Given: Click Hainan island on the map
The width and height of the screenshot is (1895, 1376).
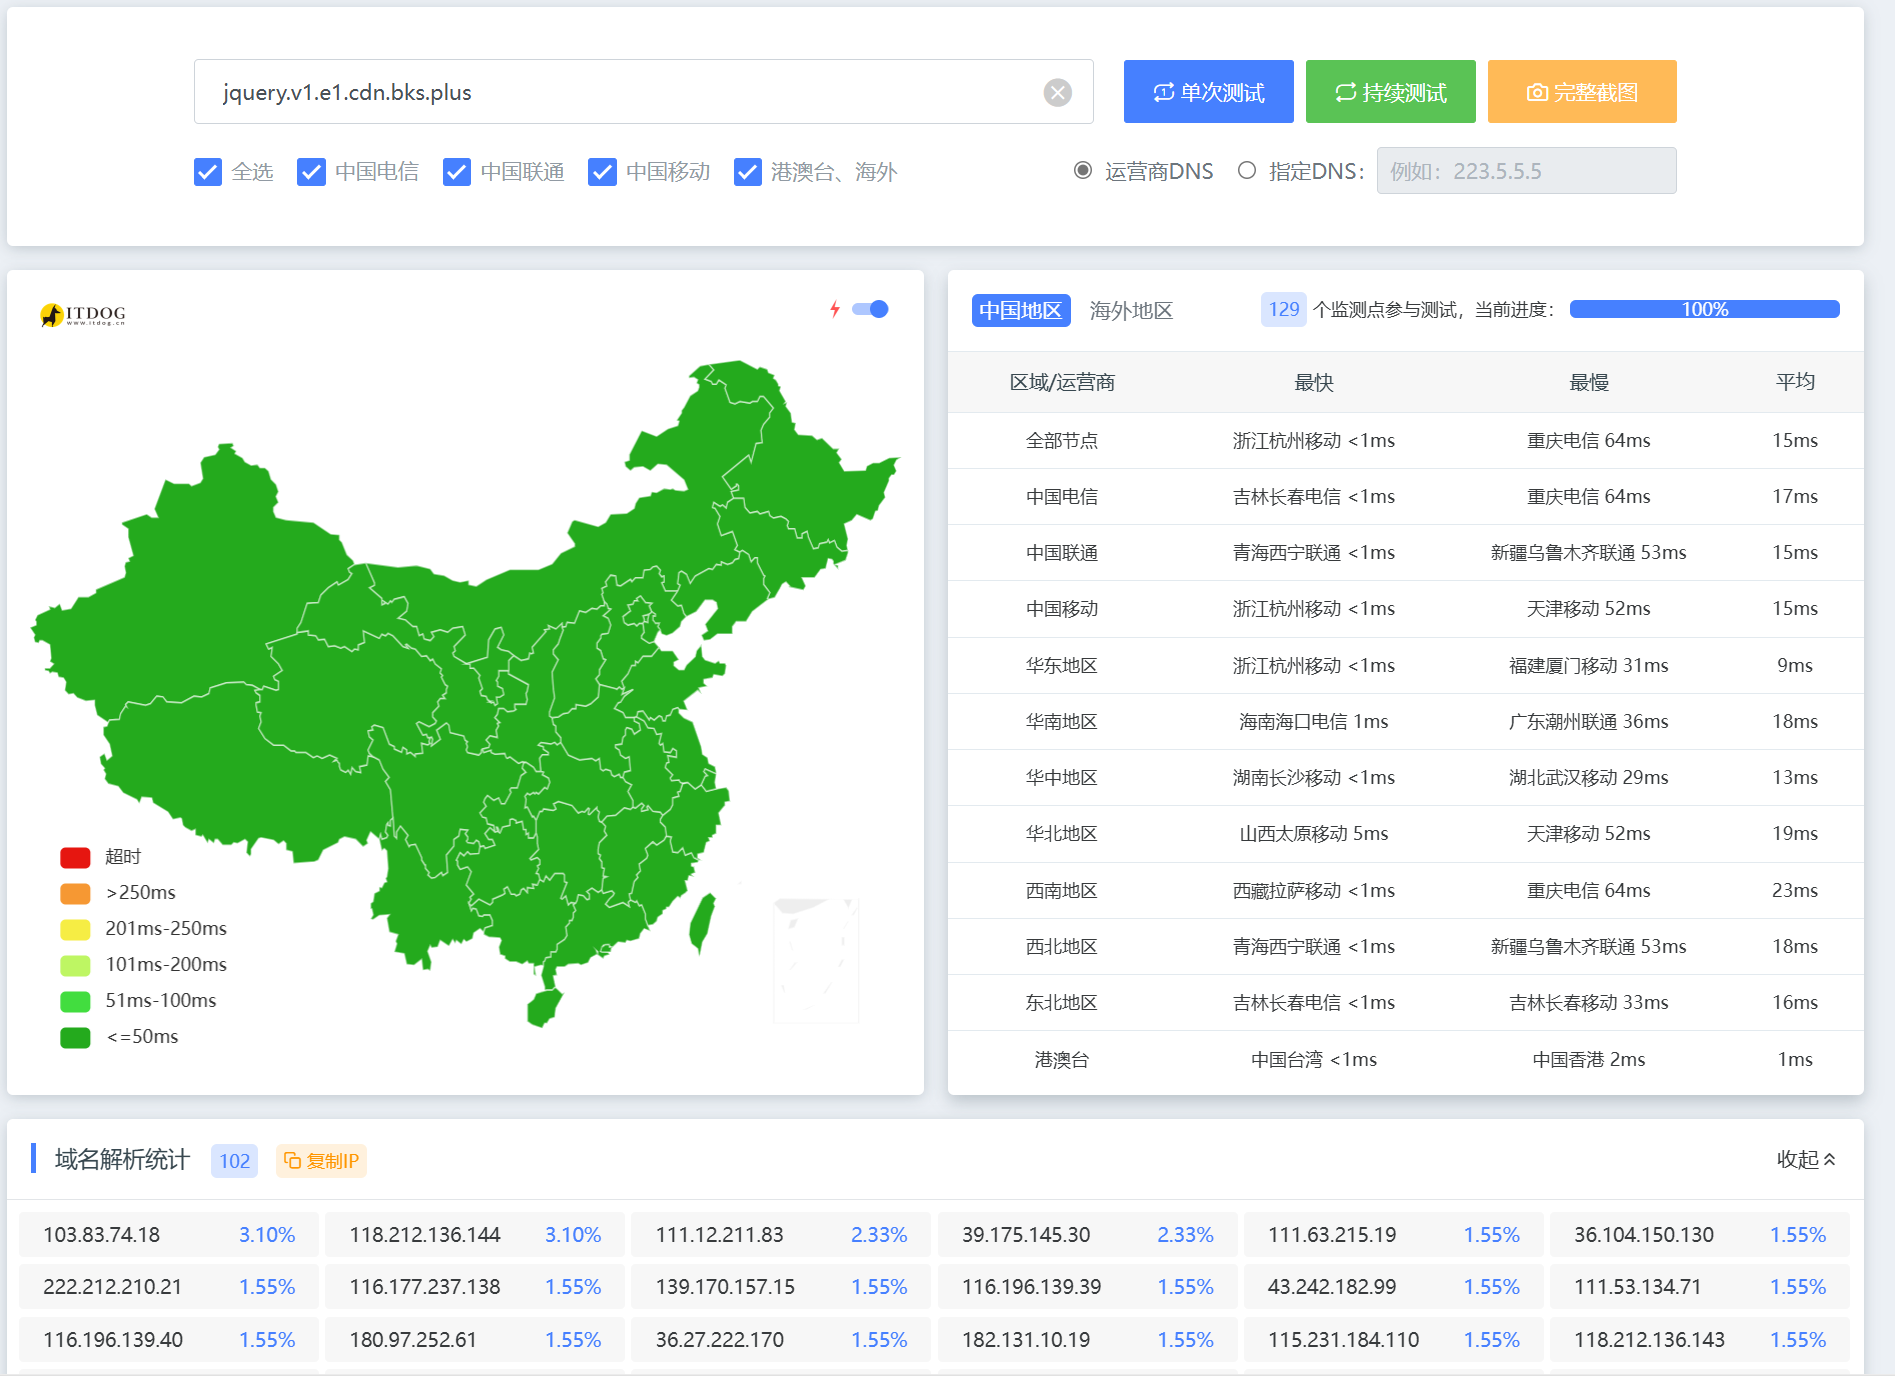Looking at the screenshot, I should [x=544, y=1006].
